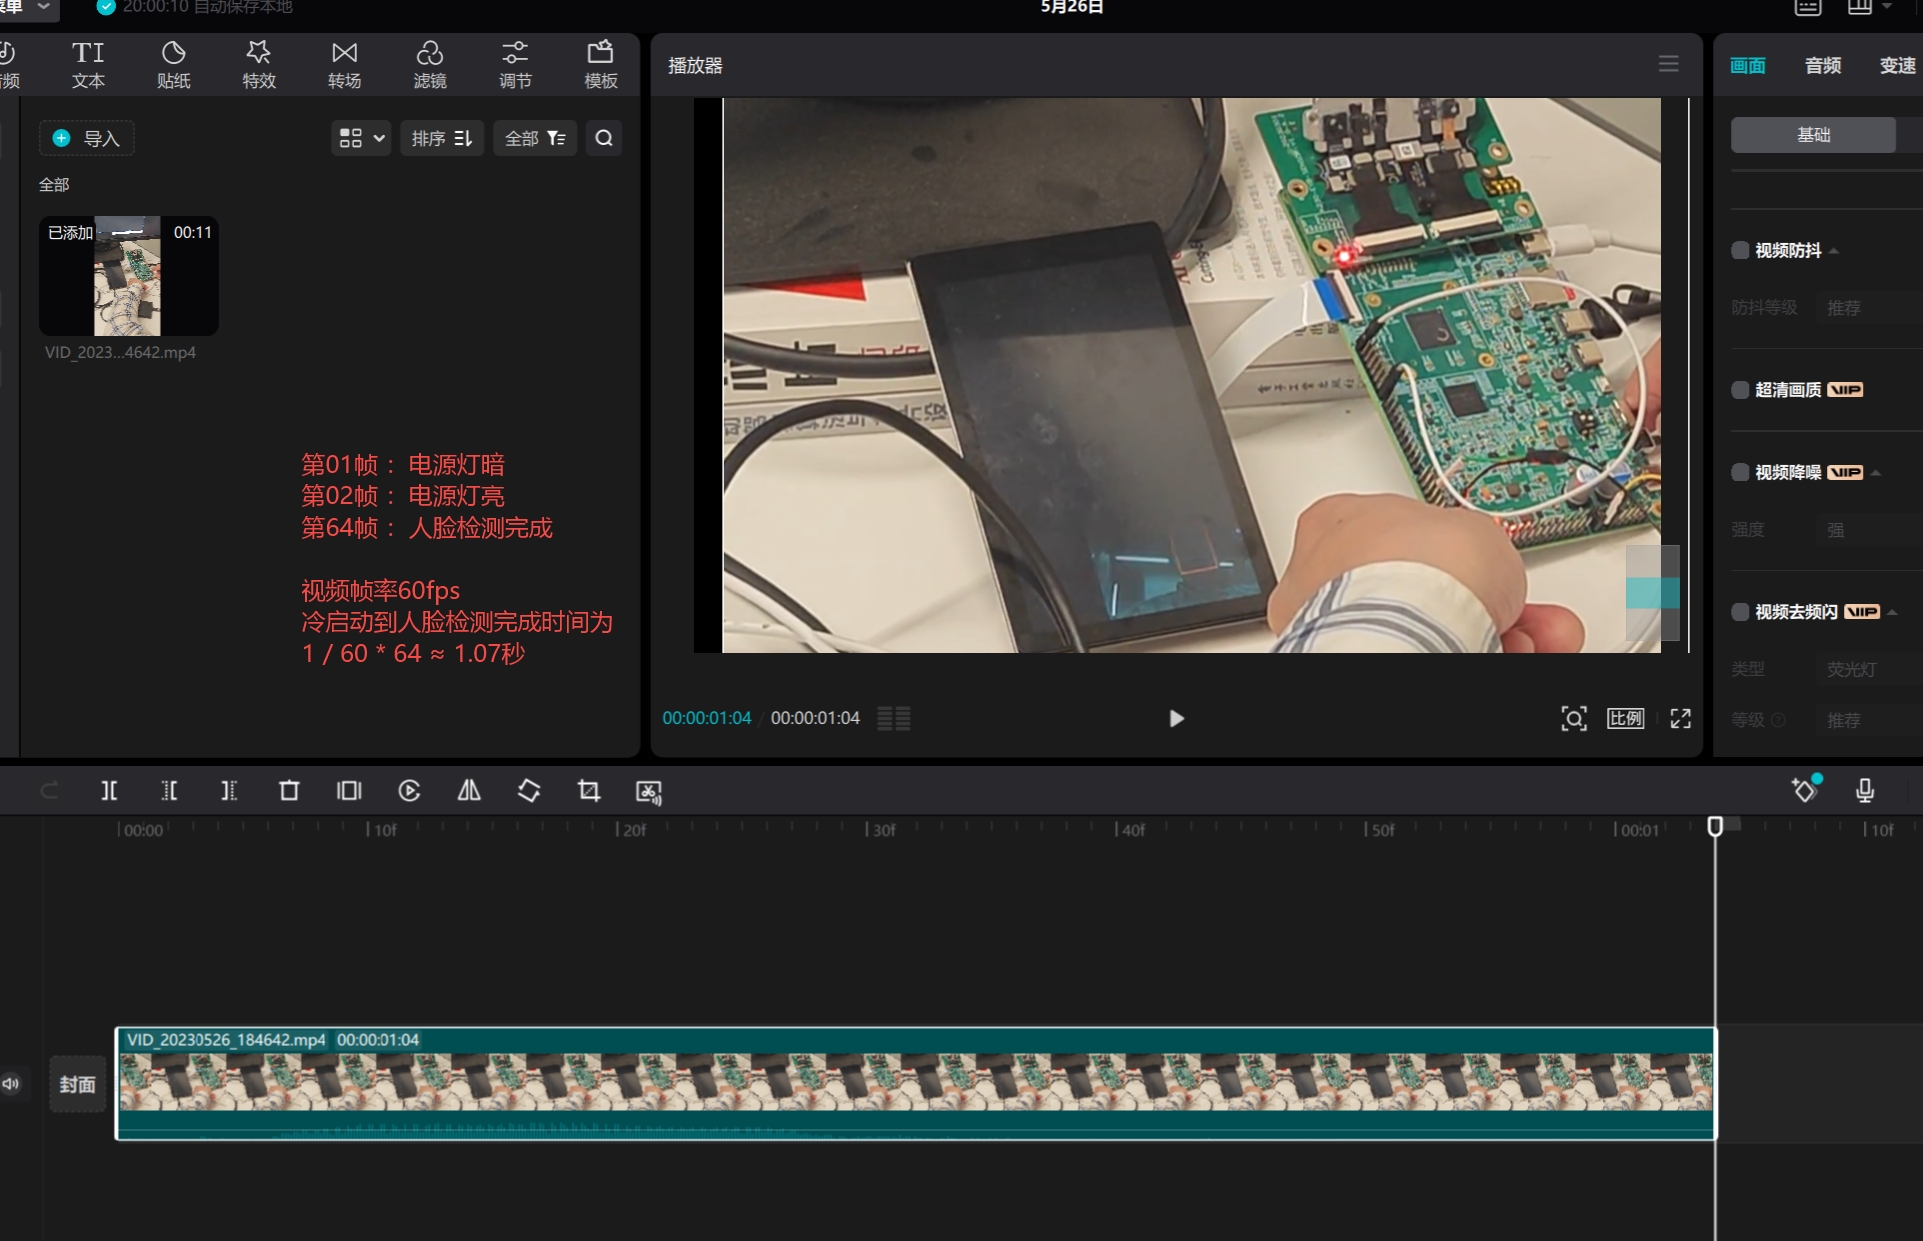Click the crop tool icon
This screenshot has width=1923, height=1241.
point(589,791)
